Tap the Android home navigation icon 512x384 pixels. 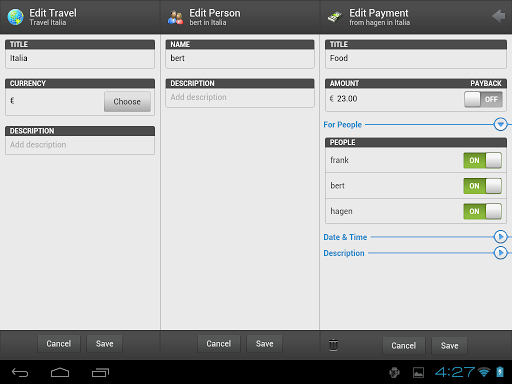tap(60, 372)
